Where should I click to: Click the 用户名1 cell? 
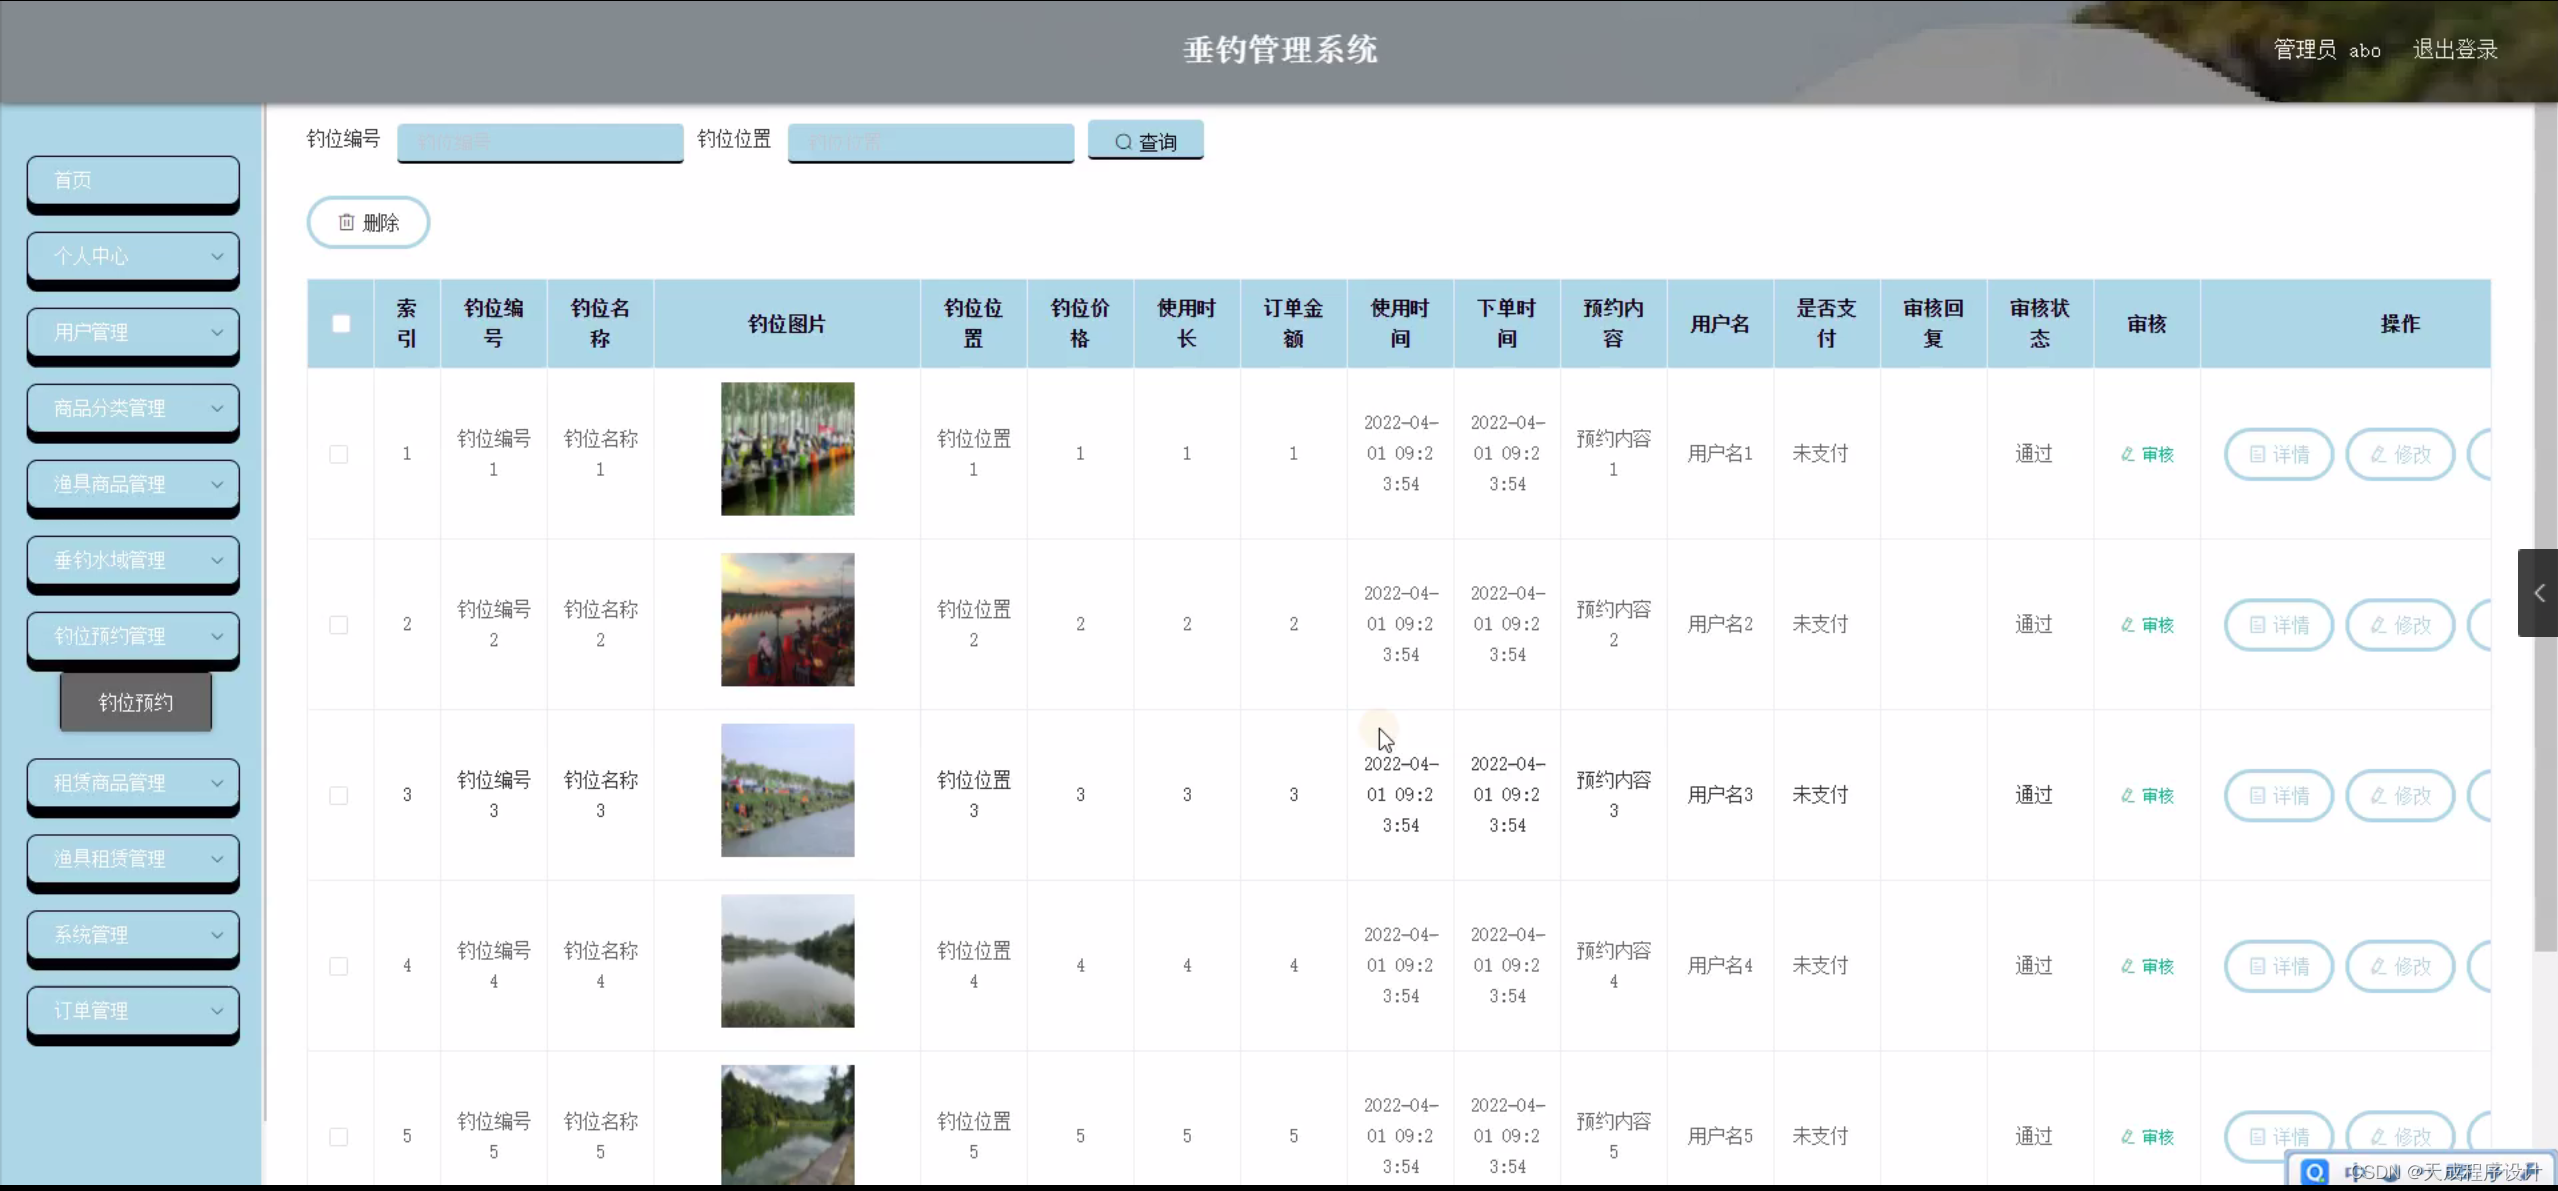pos(1720,454)
